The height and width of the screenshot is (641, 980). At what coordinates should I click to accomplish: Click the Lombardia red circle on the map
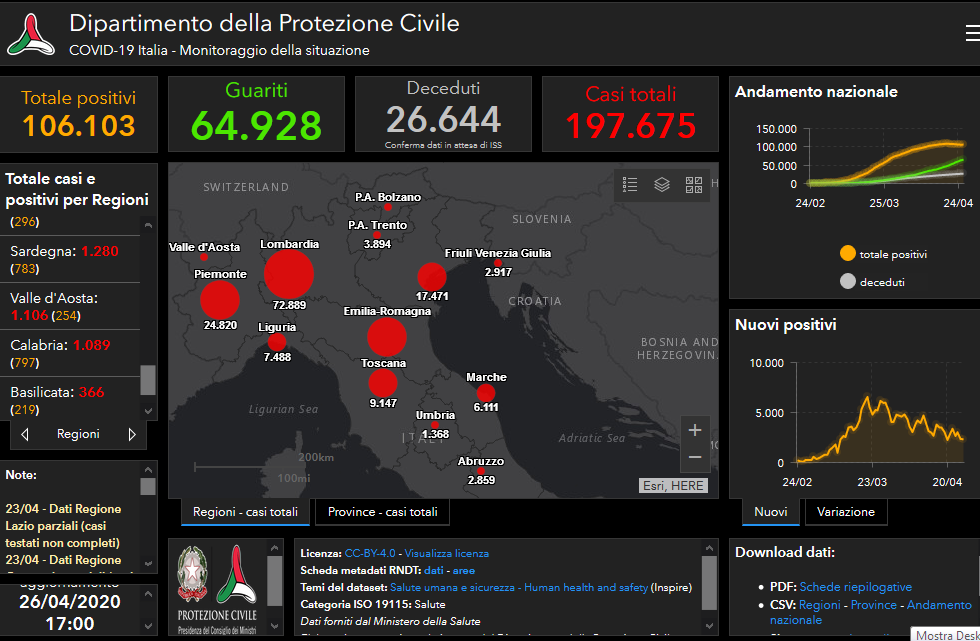289,274
